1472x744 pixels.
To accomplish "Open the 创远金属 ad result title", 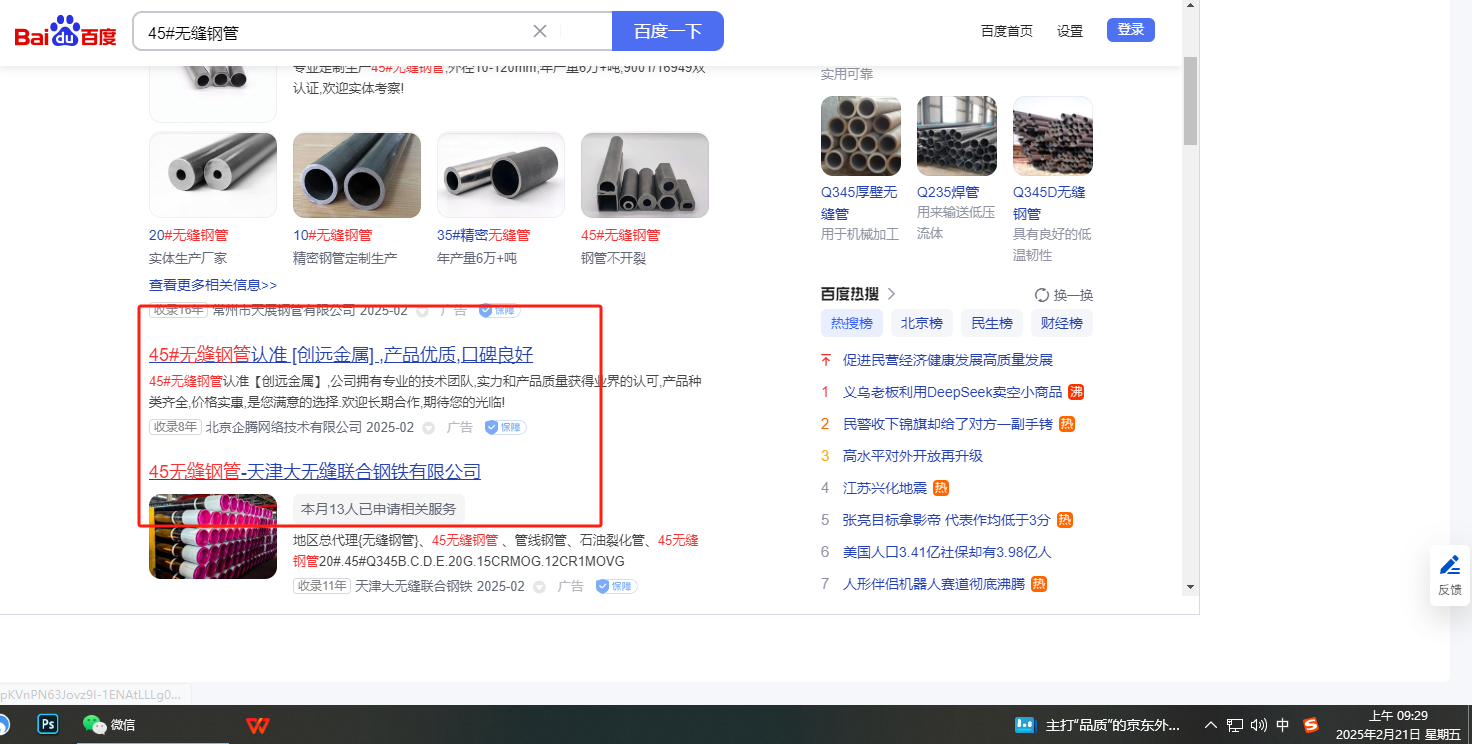I will coord(341,354).
